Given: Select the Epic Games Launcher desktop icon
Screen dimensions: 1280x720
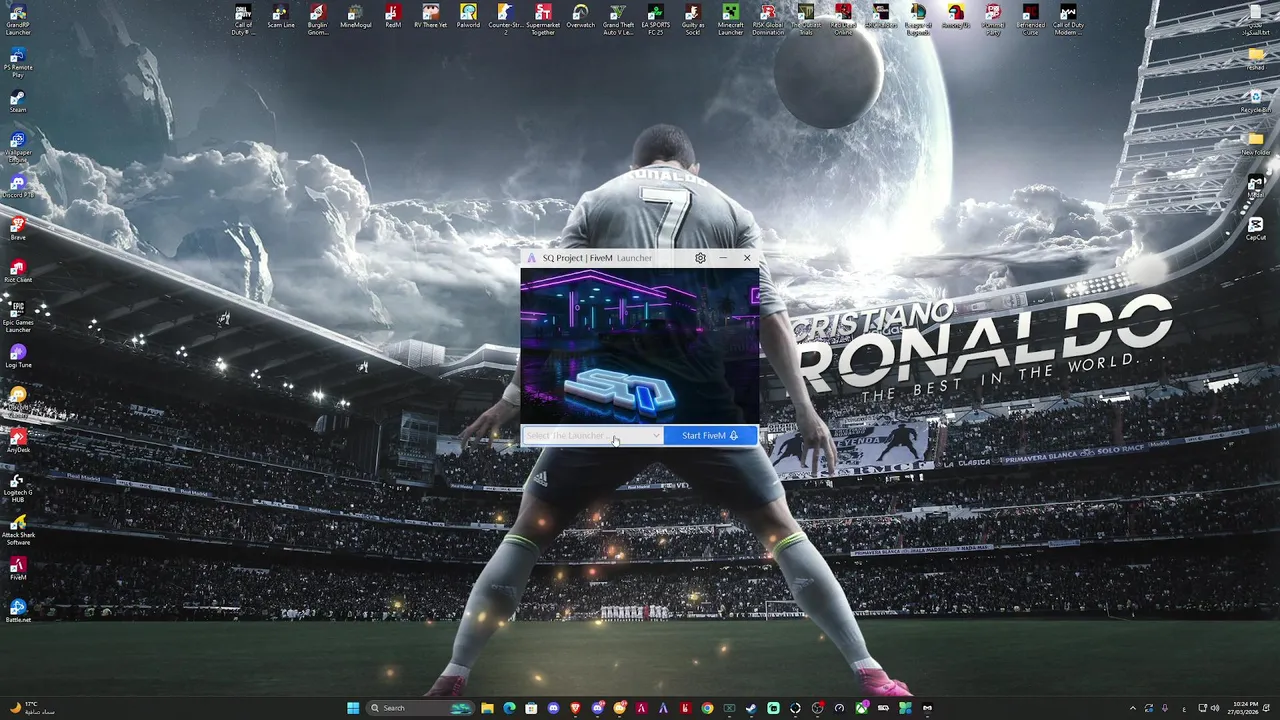Looking at the screenshot, I should click(18, 317).
